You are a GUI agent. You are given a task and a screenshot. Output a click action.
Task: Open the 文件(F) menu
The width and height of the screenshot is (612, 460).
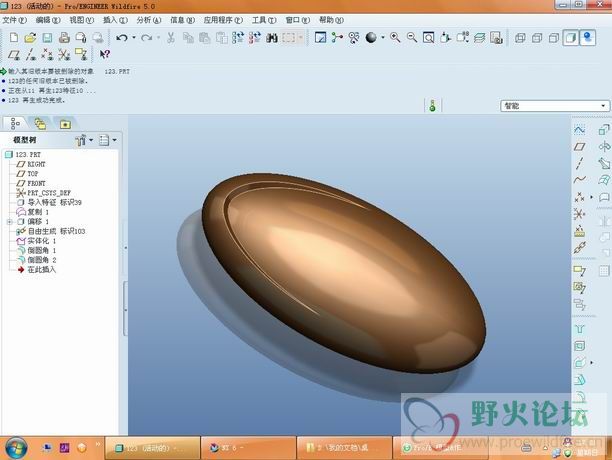coord(14,20)
